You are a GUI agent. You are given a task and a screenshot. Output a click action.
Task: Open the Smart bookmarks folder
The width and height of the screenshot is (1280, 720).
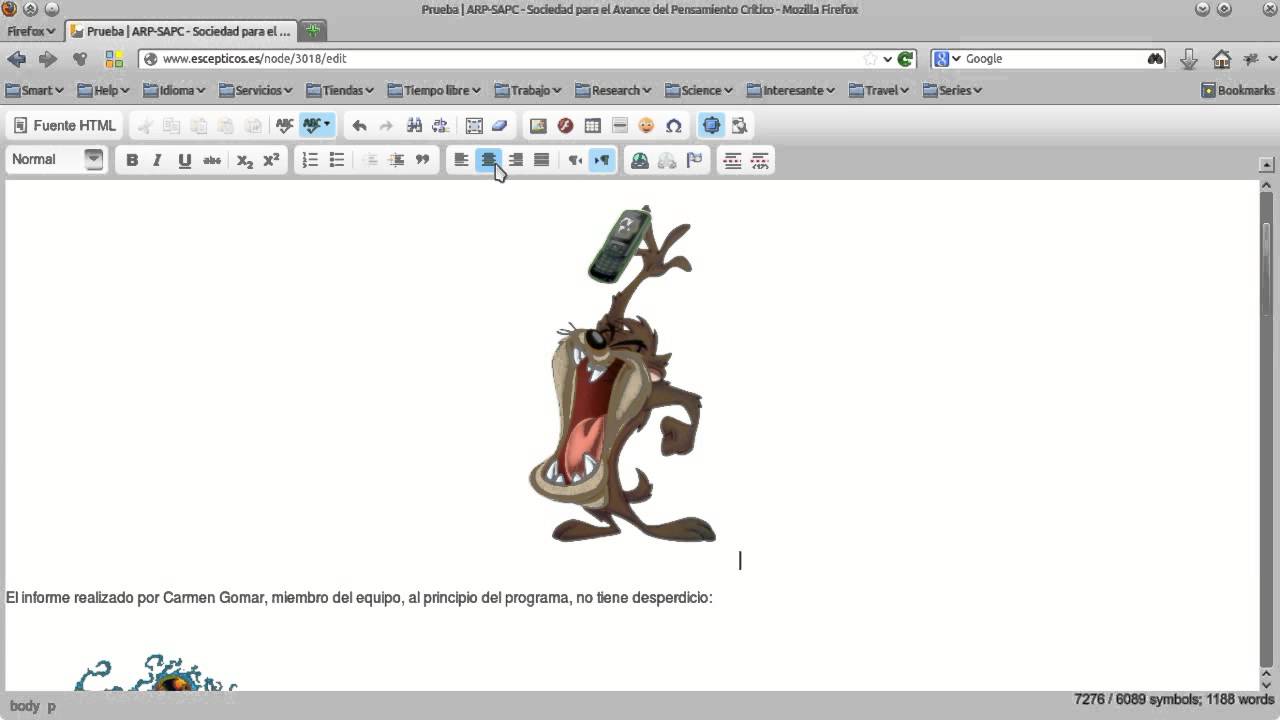click(35, 90)
